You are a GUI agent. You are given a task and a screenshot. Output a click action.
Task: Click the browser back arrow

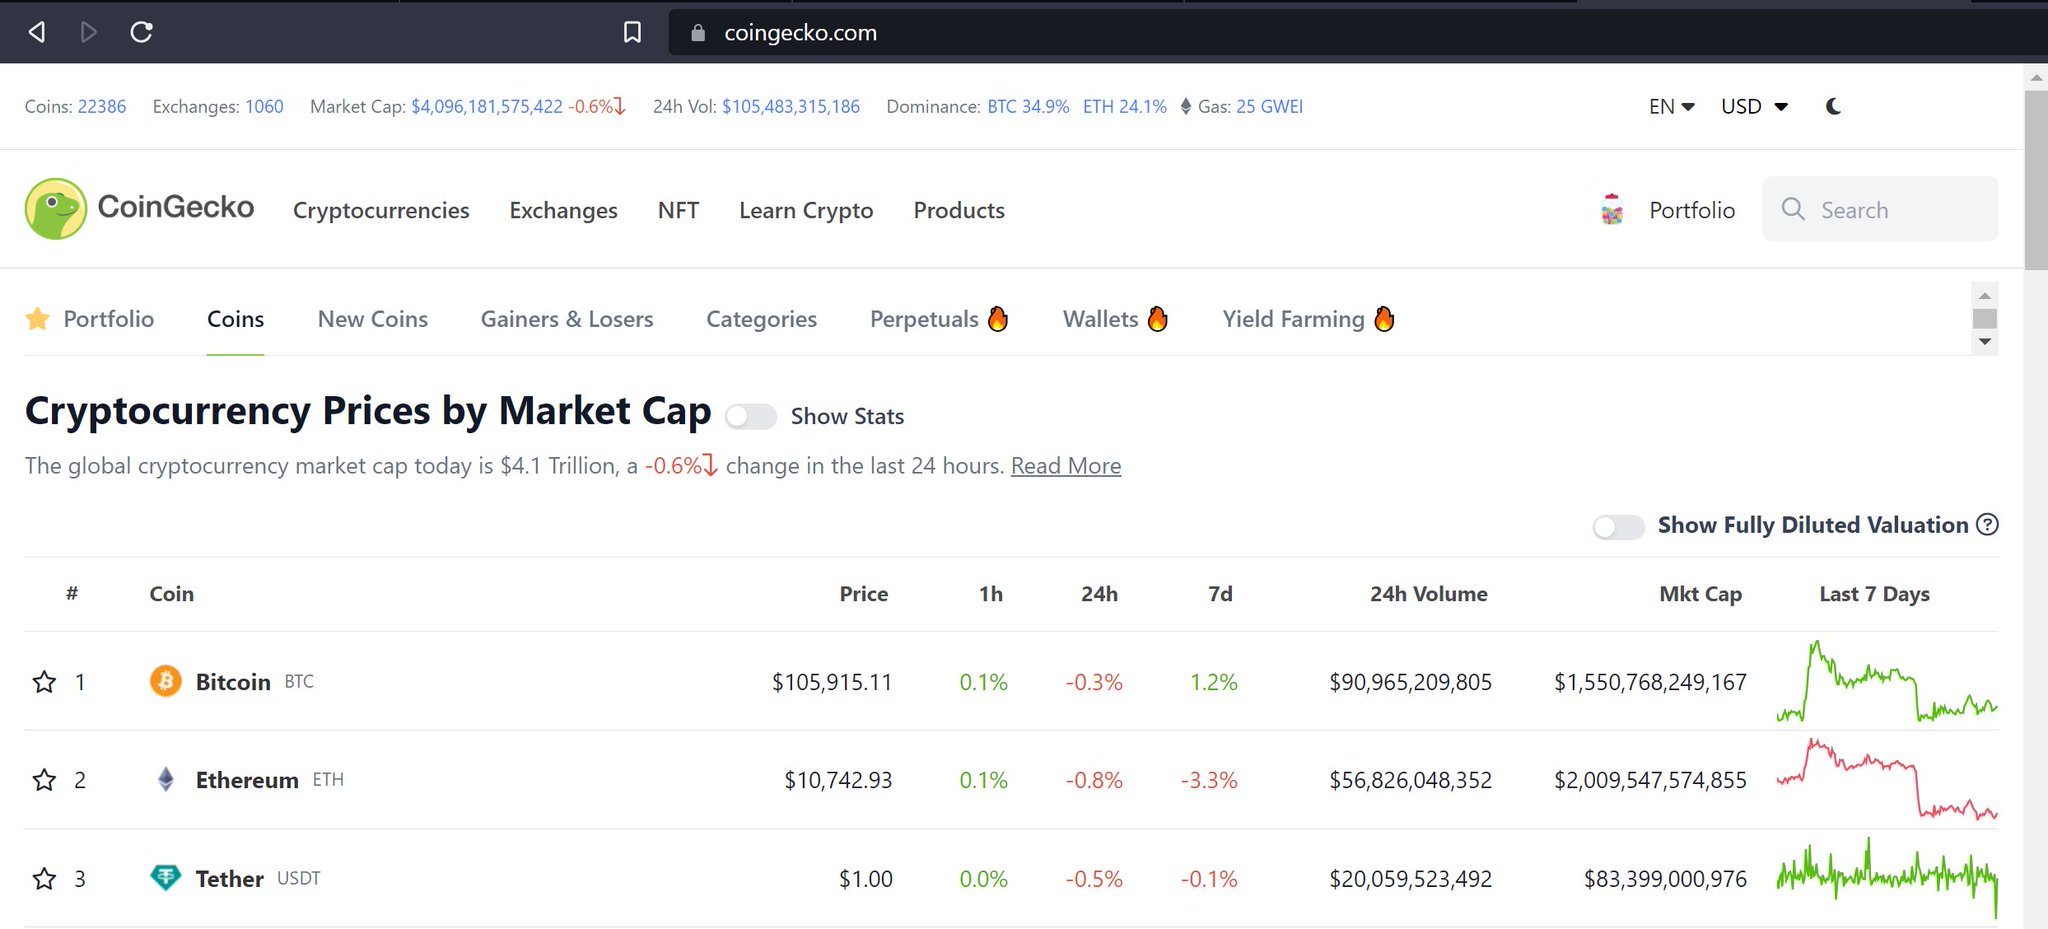[37, 32]
